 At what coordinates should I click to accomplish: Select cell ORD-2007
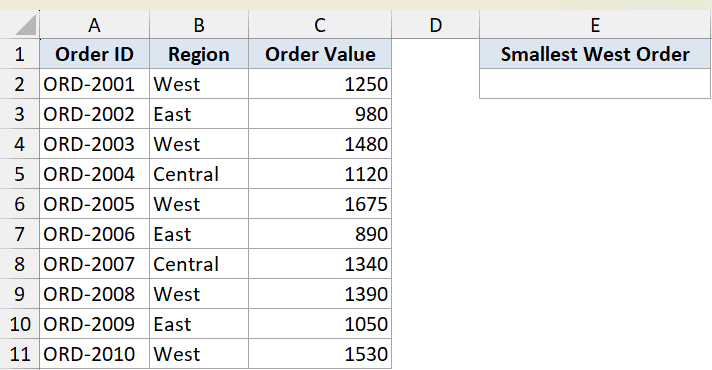point(94,264)
